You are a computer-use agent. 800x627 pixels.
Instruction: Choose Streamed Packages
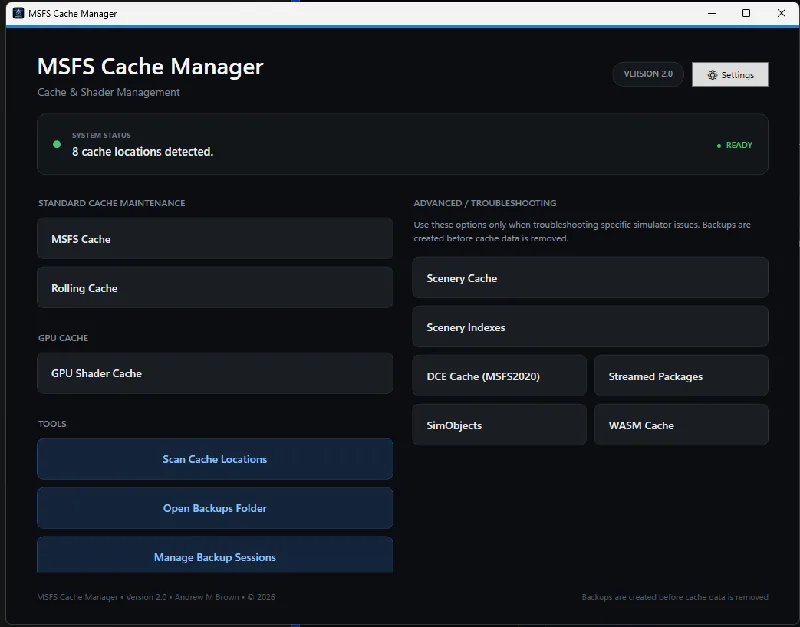(681, 375)
